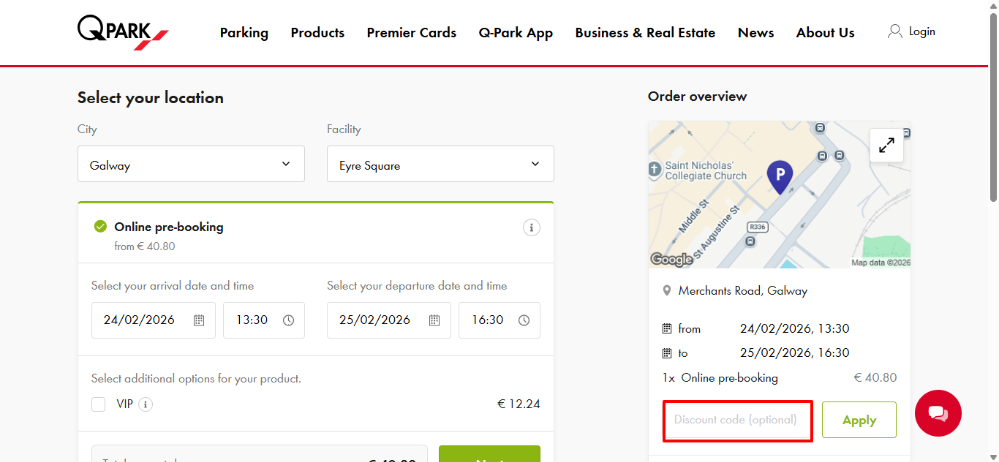Click the Merchants Road, Galway address
This screenshot has height=462, width=999.
[742, 291]
